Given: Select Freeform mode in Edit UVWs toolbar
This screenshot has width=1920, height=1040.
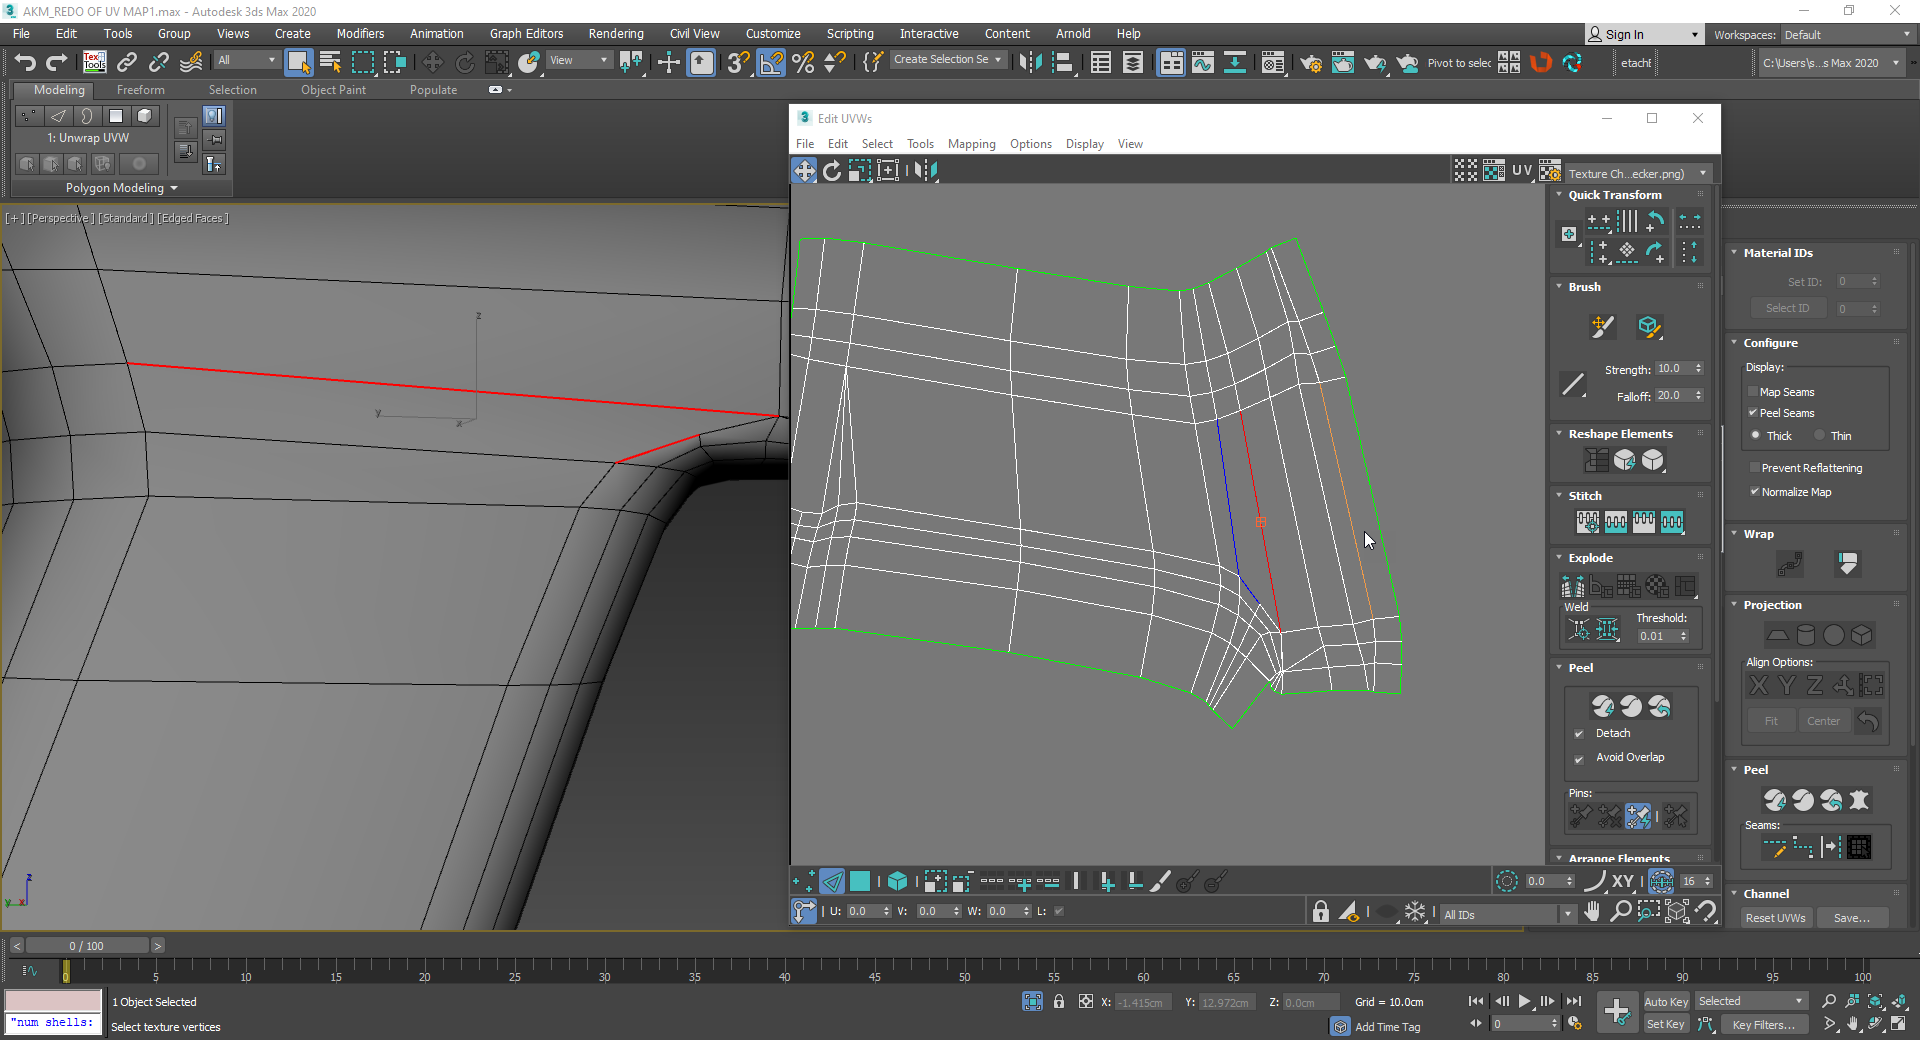Looking at the screenshot, I should [888, 171].
